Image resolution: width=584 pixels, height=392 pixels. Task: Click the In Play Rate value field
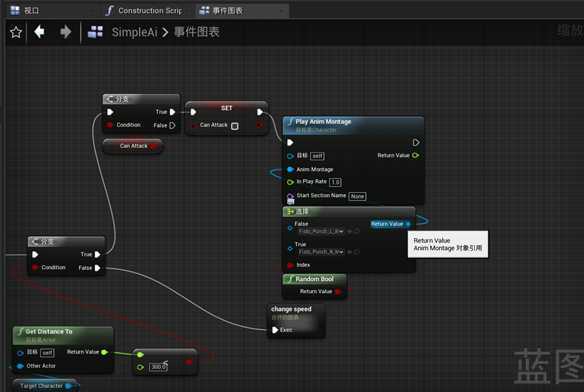click(335, 182)
